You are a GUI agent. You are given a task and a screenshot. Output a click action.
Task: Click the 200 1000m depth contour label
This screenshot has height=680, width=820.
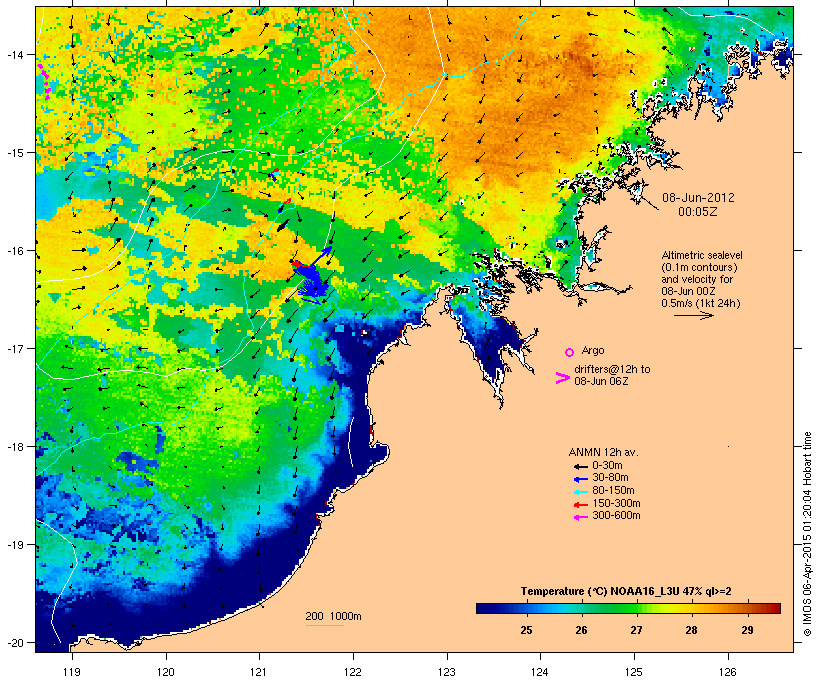pos(333,616)
